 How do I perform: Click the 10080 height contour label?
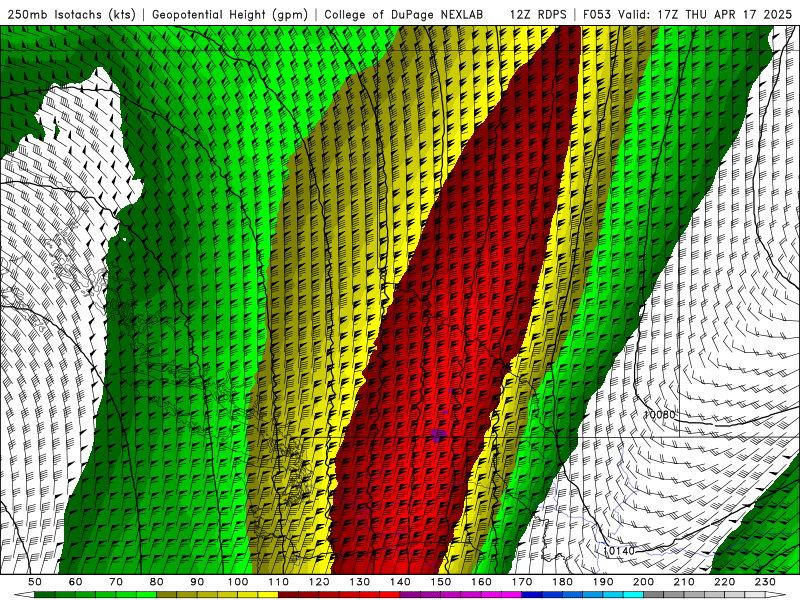(x=659, y=414)
